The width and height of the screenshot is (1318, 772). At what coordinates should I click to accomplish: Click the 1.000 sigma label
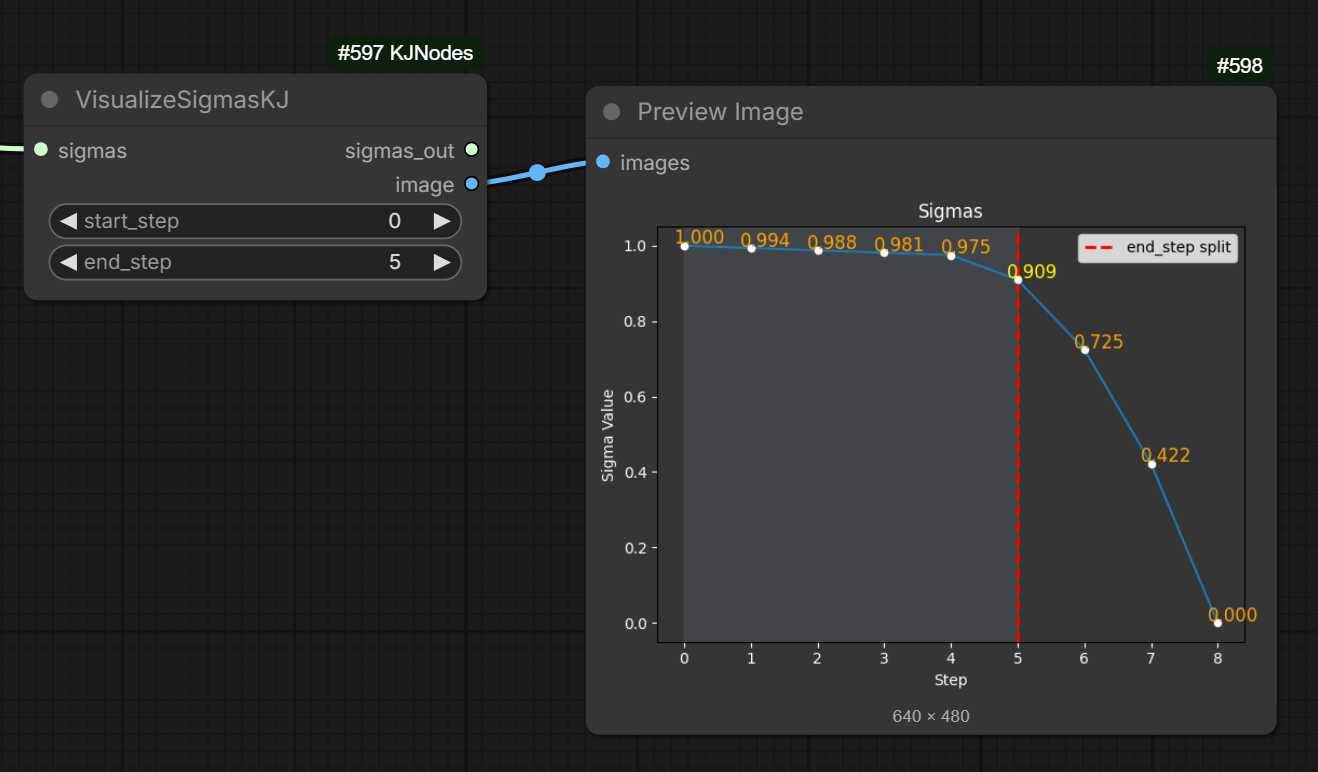coord(699,237)
